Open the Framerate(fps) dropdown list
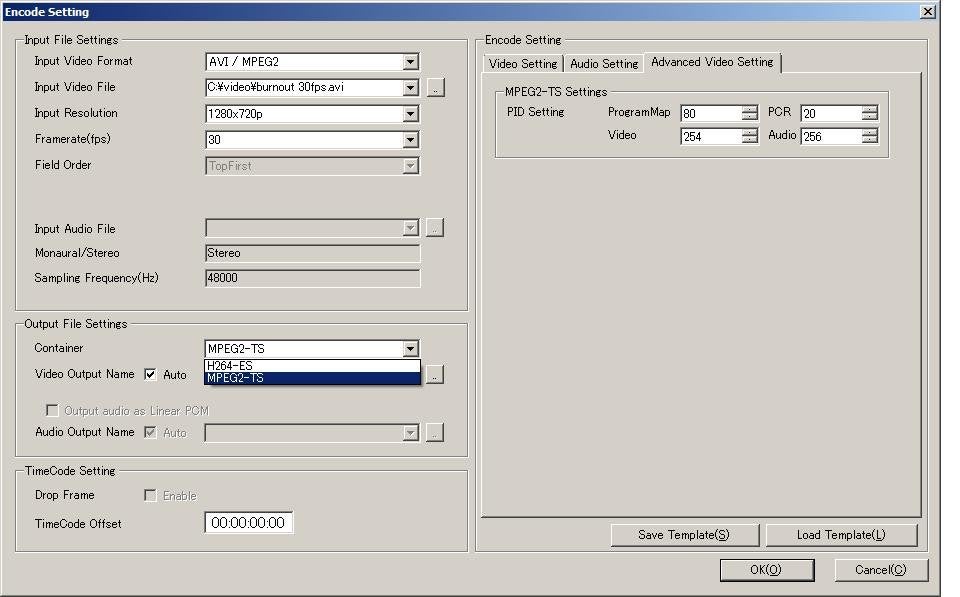The width and height of the screenshot is (960, 597). 410,140
